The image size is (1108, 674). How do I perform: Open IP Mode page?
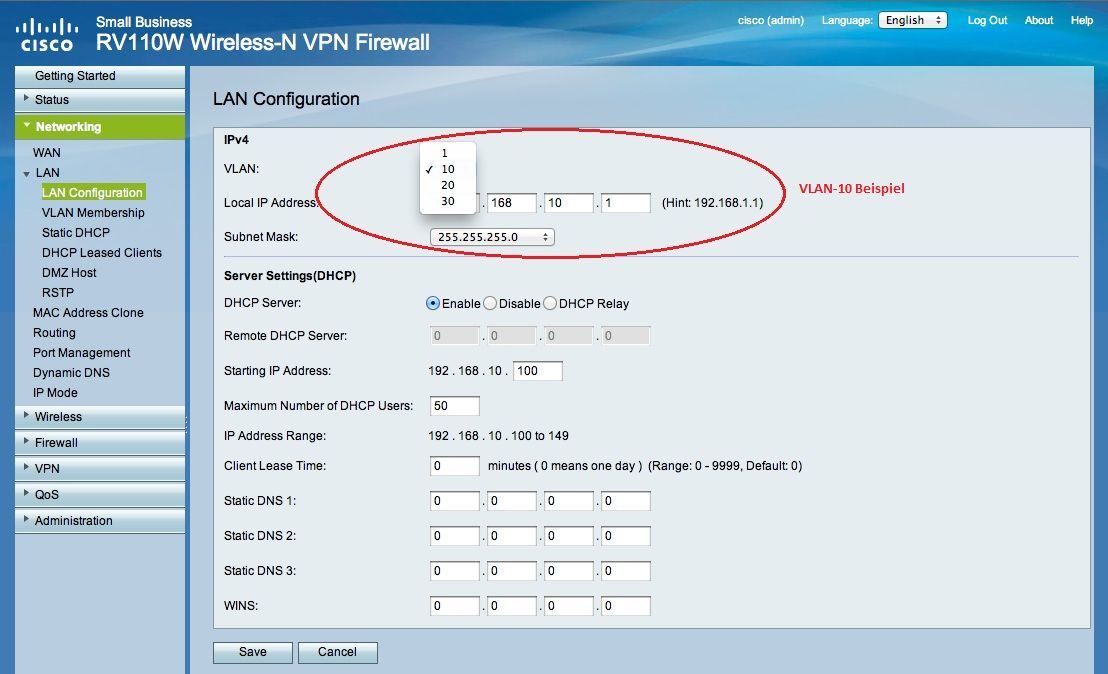click(x=55, y=393)
